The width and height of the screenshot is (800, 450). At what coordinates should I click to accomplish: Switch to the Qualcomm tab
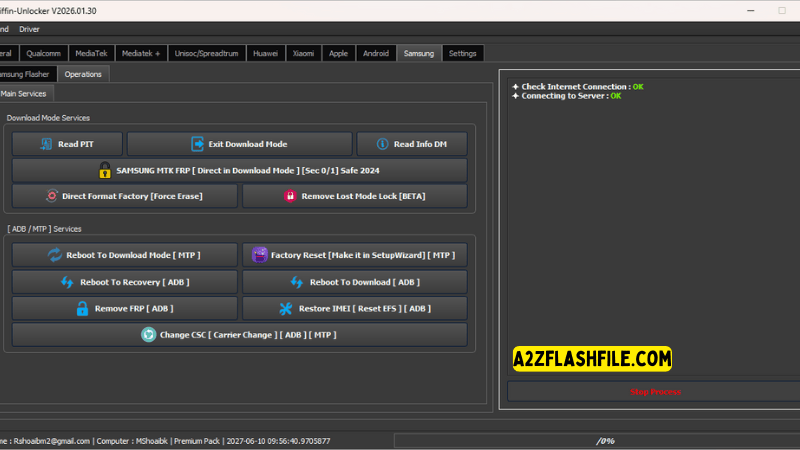pyautogui.click(x=44, y=53)
